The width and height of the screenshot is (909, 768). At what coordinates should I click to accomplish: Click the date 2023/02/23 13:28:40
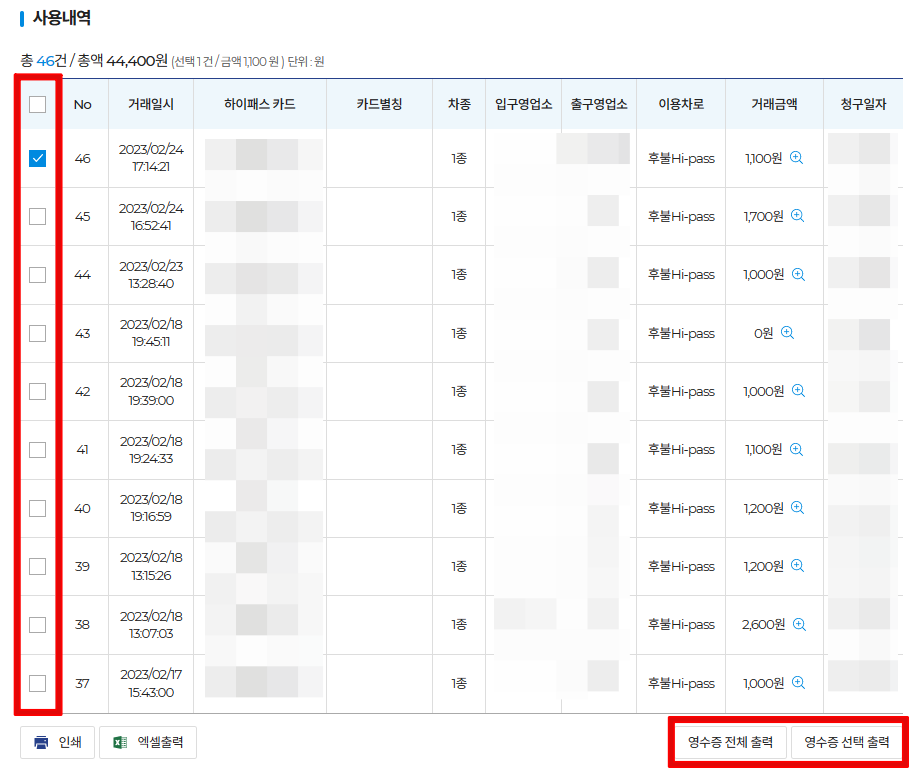pyautogui.click(x=151, y=275)
